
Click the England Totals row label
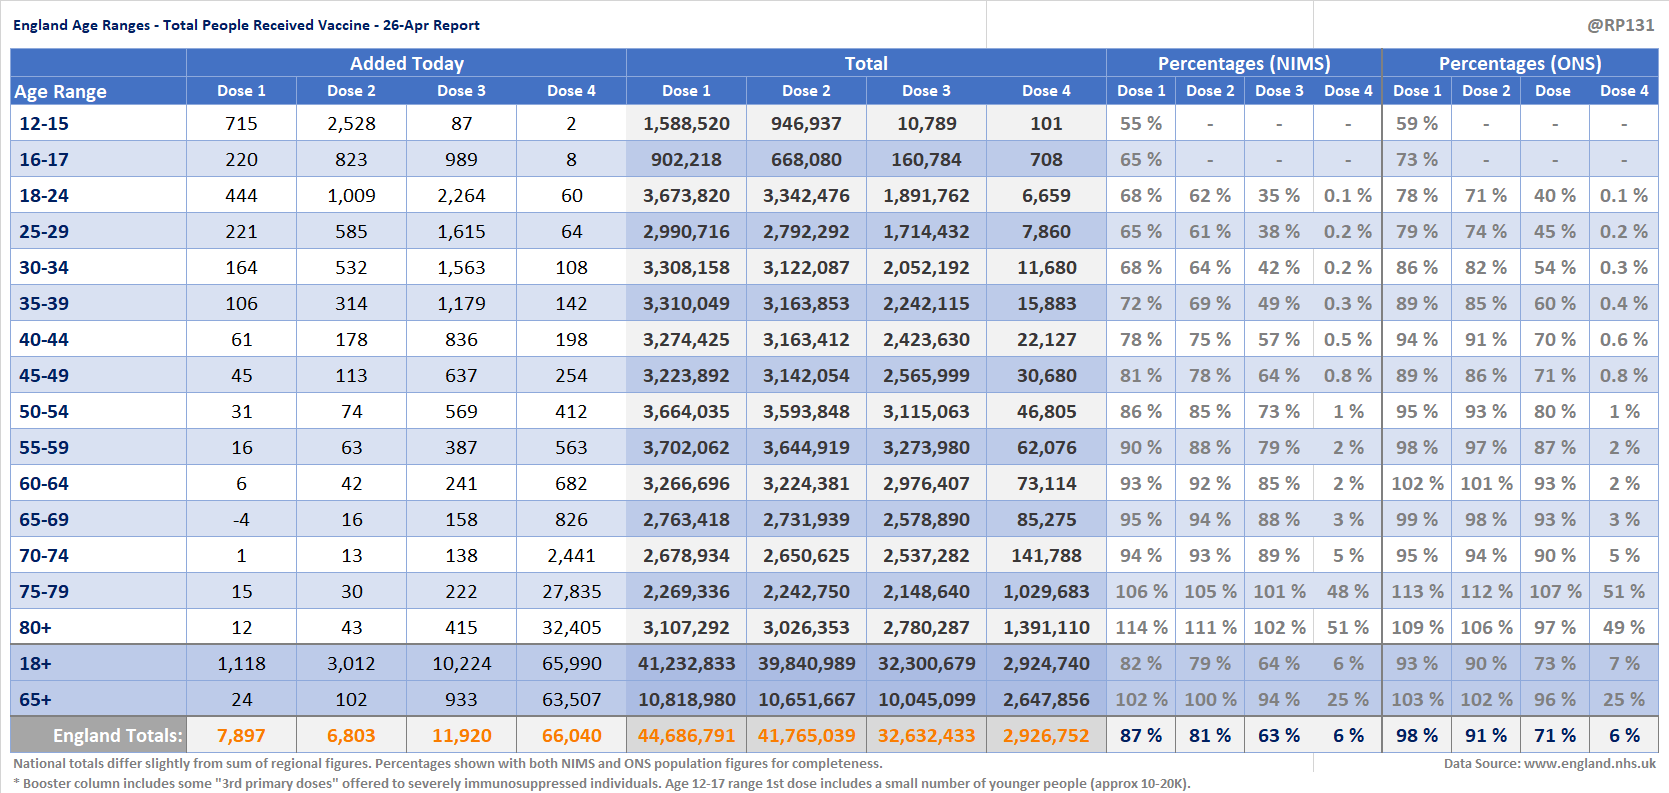pos(117,735)
